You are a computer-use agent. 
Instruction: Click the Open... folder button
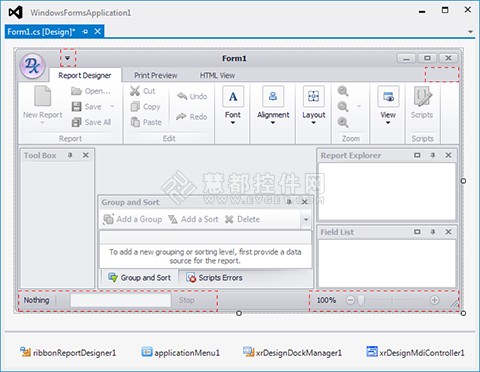(91, 91)
